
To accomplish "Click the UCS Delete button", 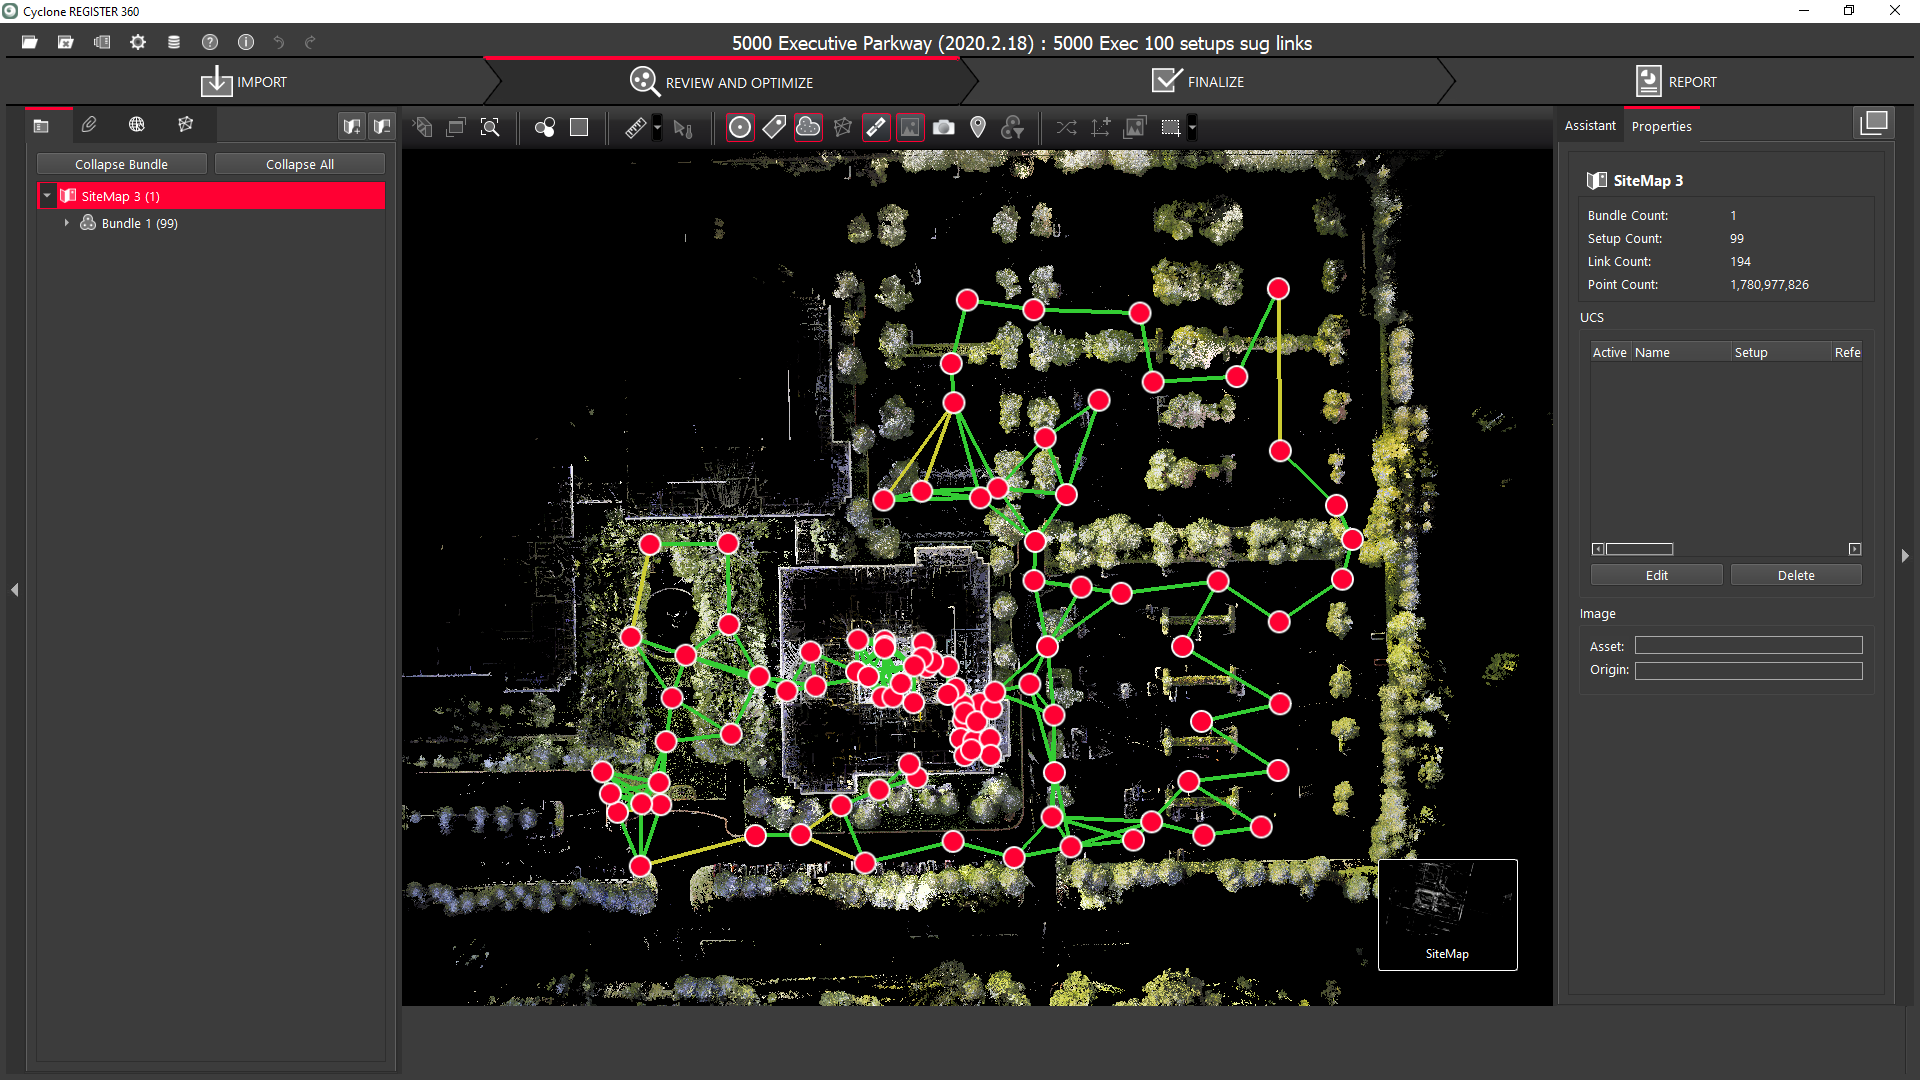I will coord(1795,575).
